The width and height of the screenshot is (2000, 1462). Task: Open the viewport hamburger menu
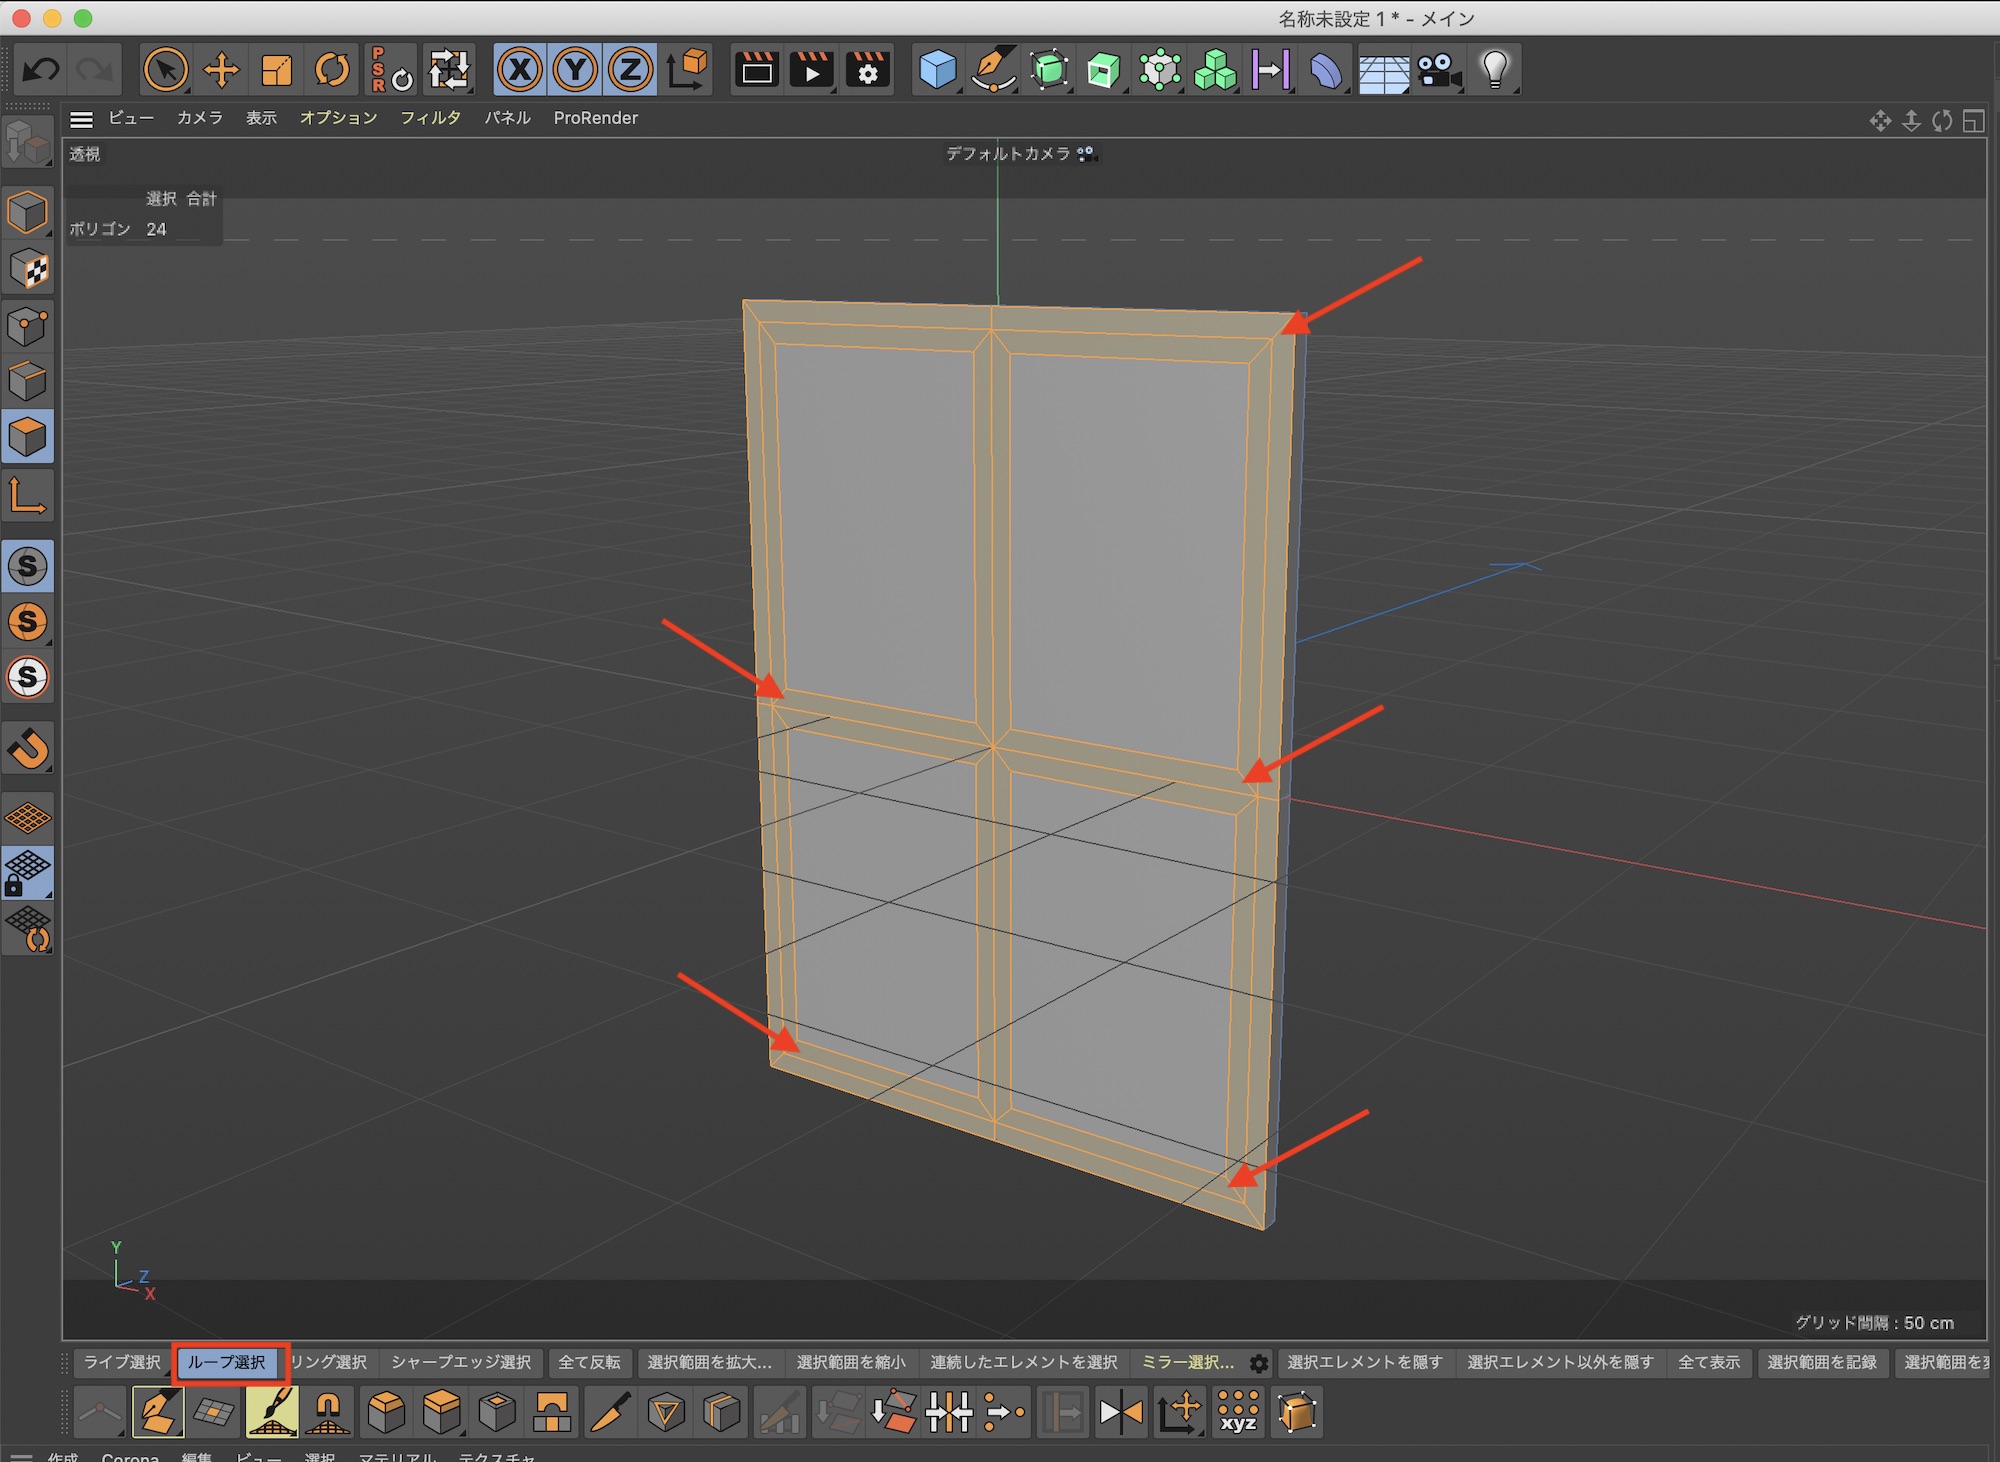coord(82,119)
